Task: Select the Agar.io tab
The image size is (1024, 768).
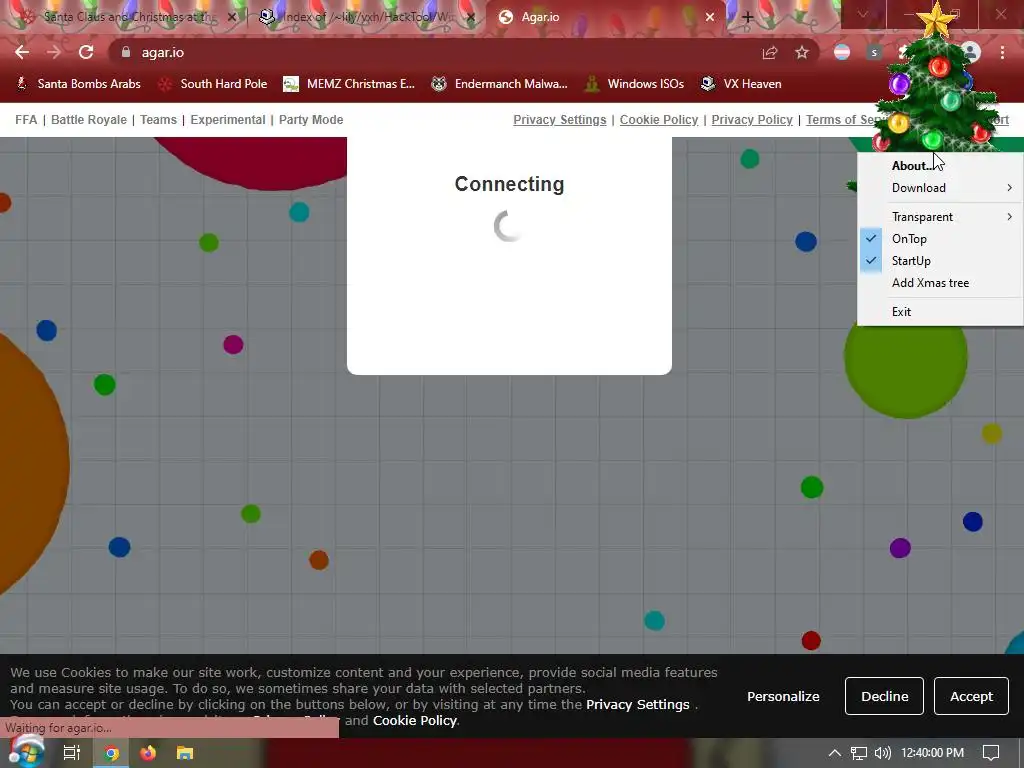Action: pos(604,17)
